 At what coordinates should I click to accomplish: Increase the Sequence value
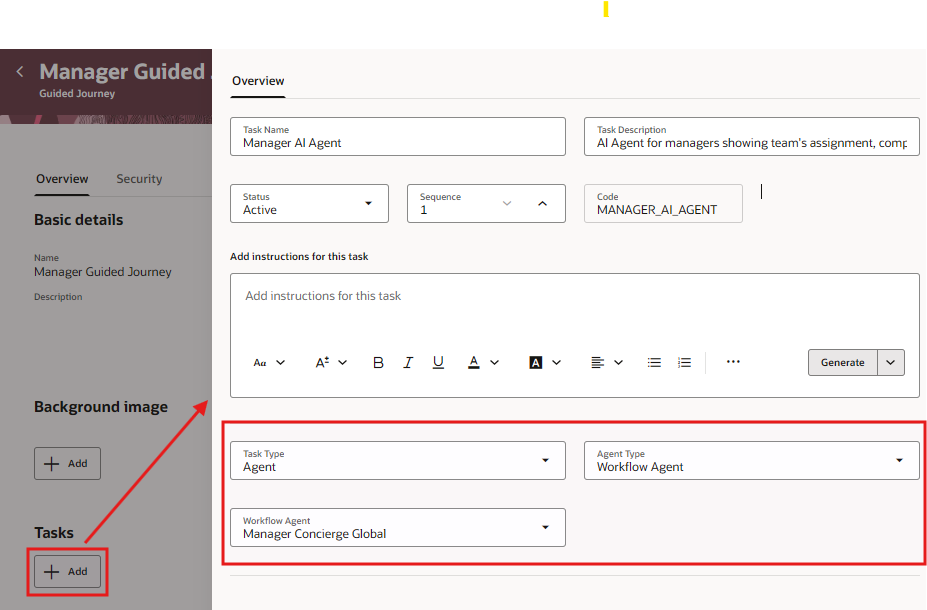tap(543, 203)
